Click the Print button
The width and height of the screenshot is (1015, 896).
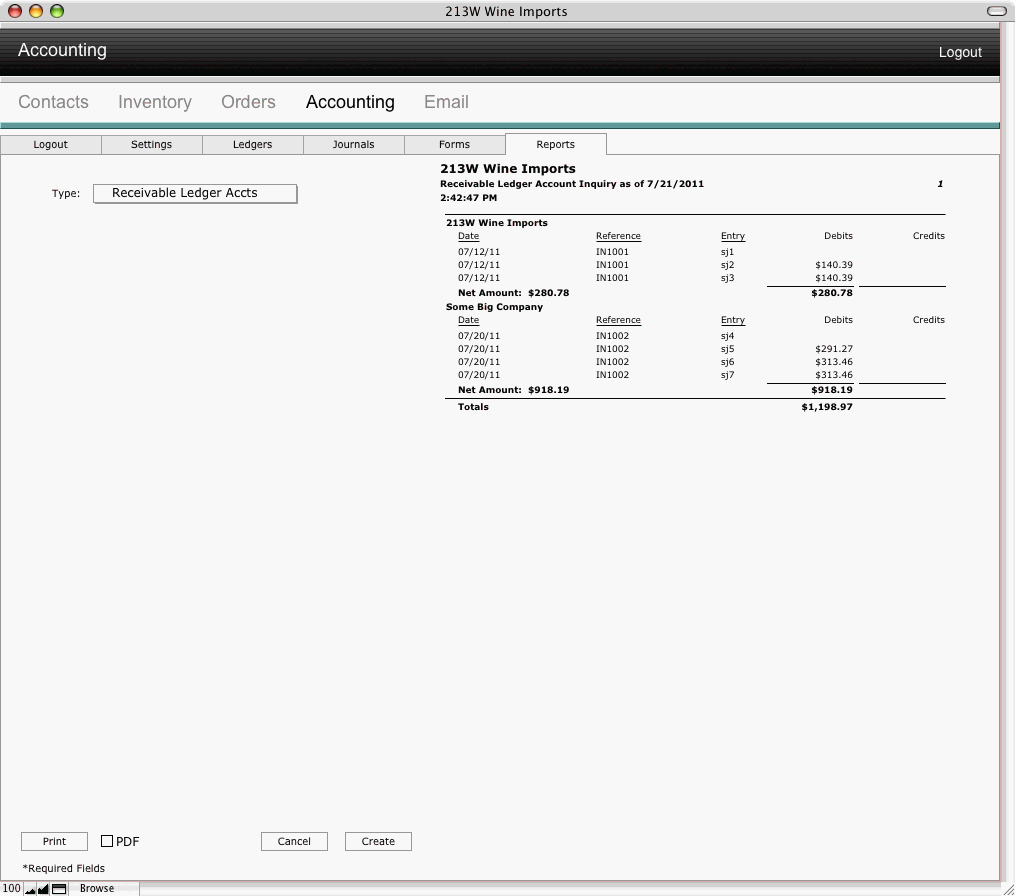click(54, 841)
